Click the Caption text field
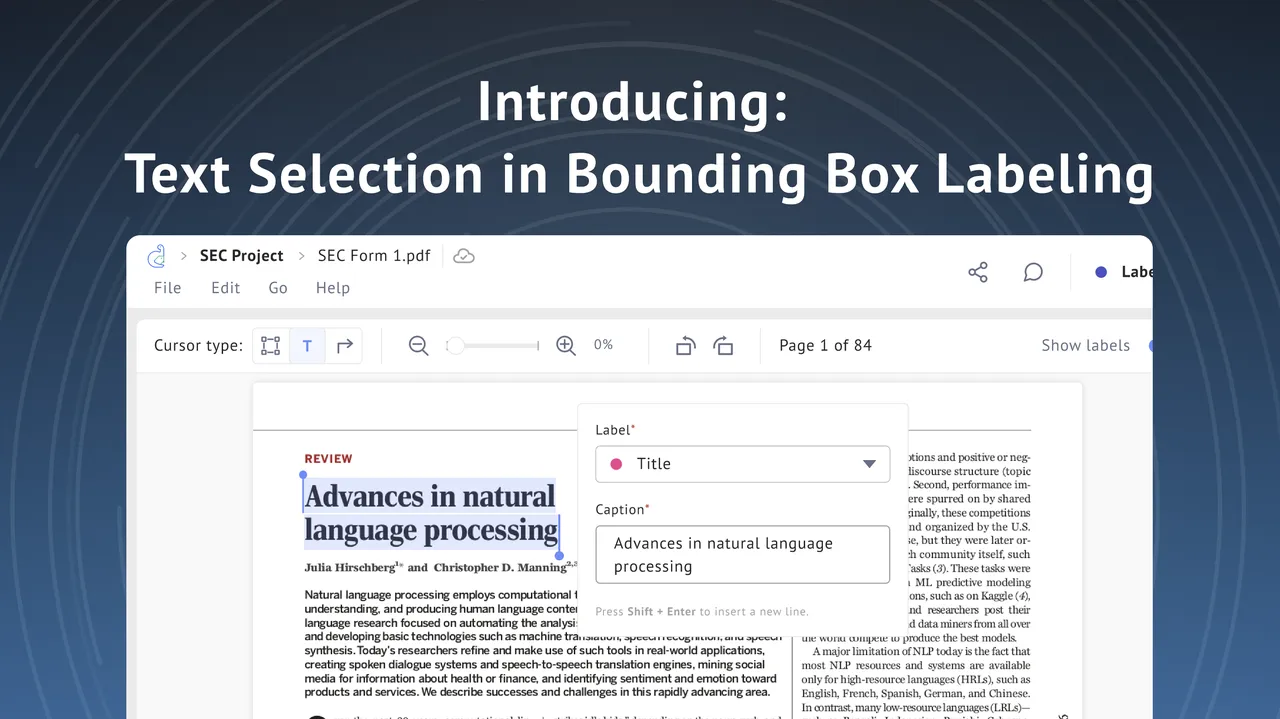This screenshot has height=719, width=1280. pos(742,555)
